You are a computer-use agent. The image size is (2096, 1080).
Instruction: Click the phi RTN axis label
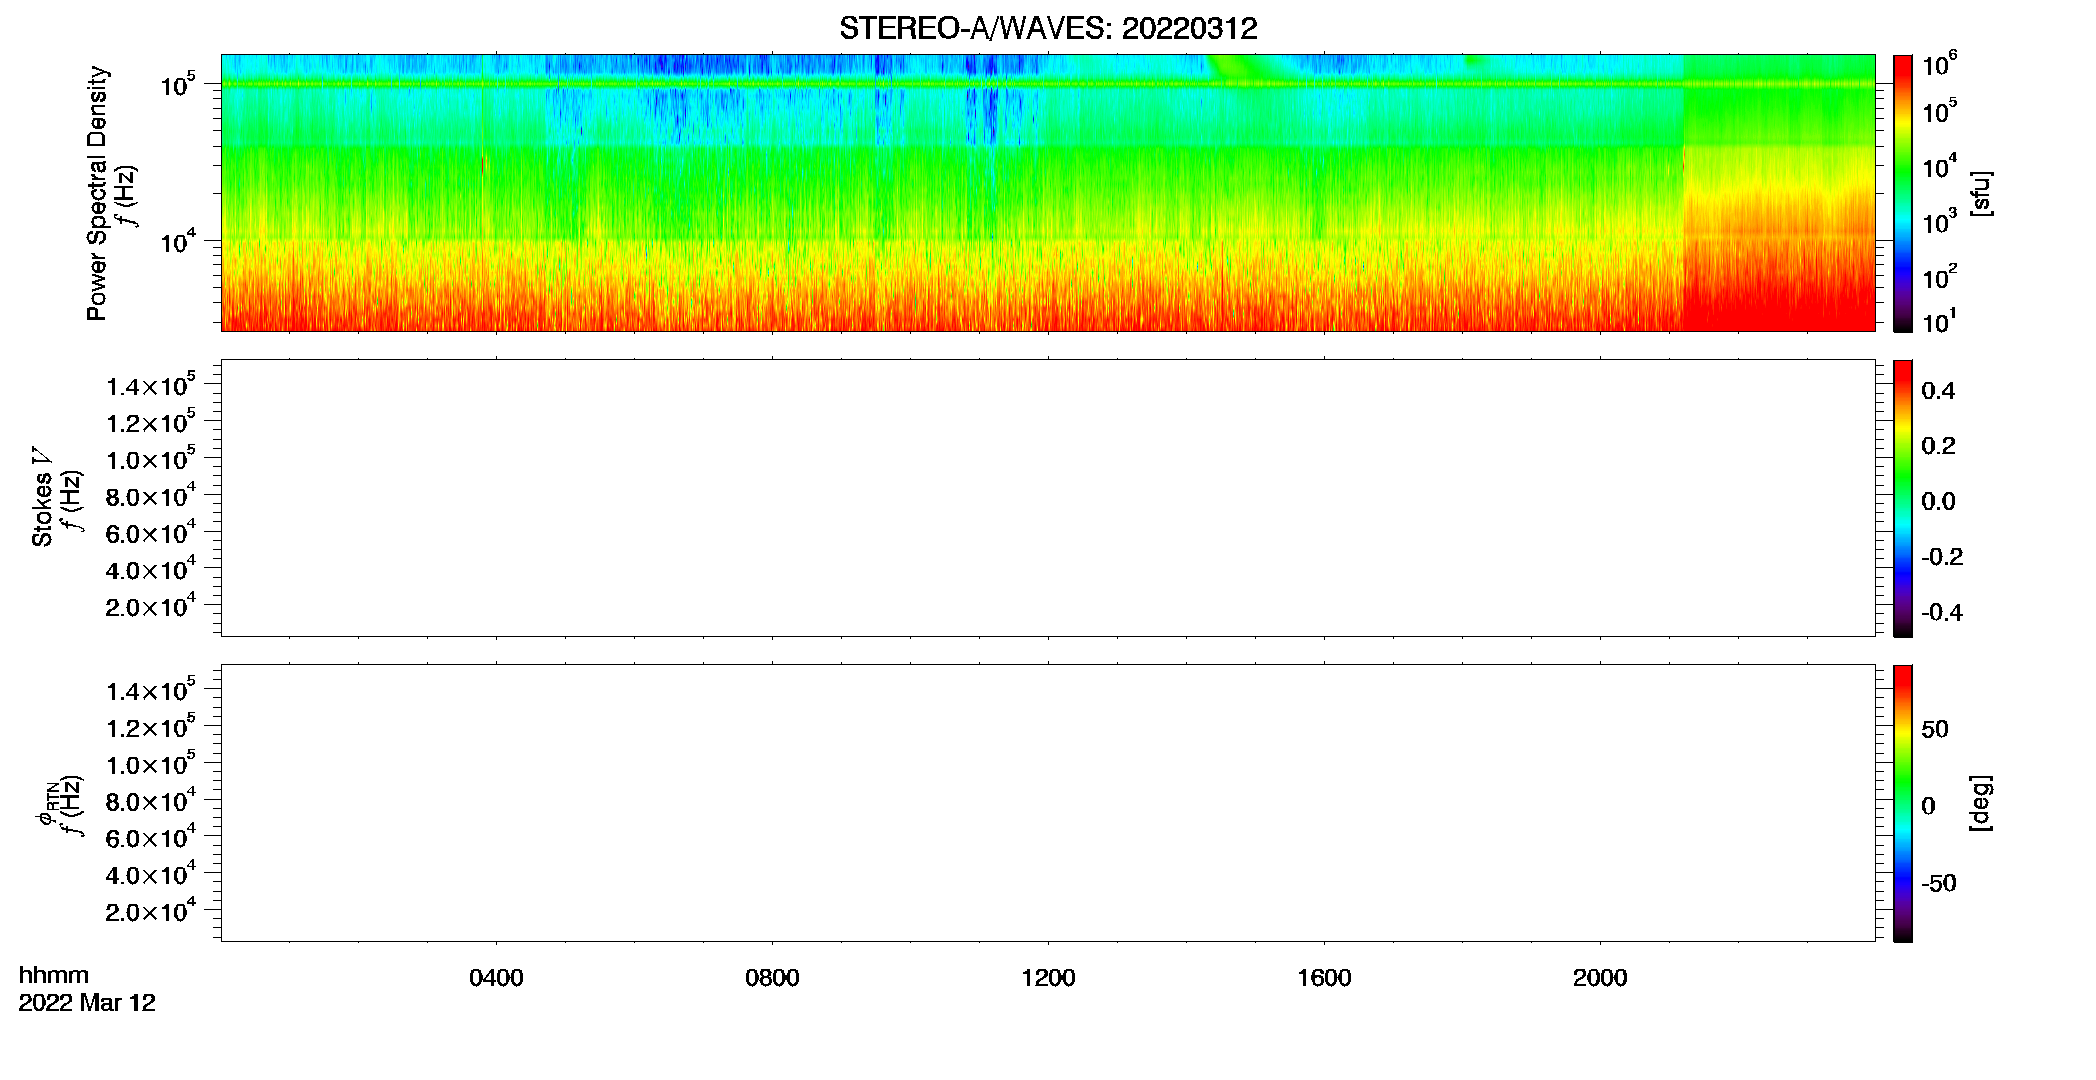(46, 804)
